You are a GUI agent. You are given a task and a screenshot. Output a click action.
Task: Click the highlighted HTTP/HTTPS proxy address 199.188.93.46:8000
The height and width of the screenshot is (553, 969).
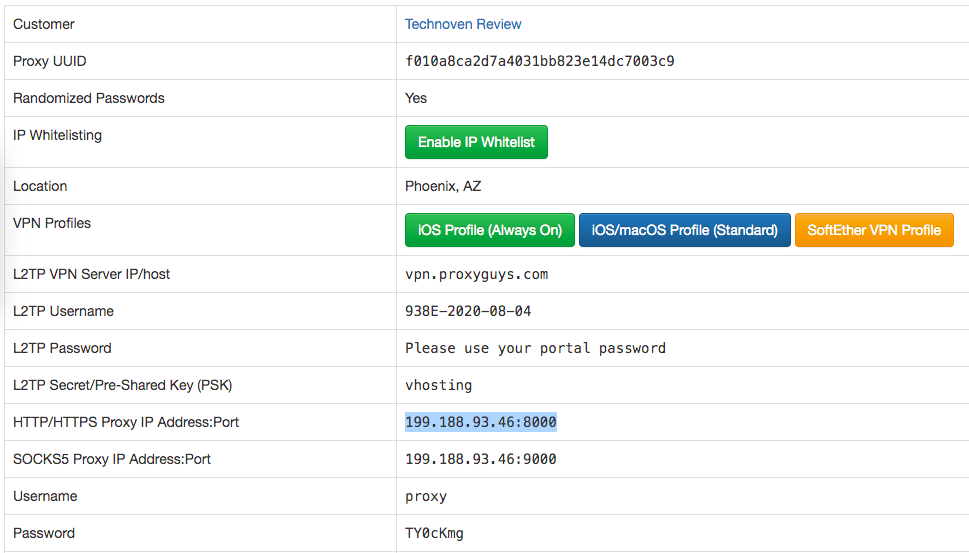coord(481,422)
